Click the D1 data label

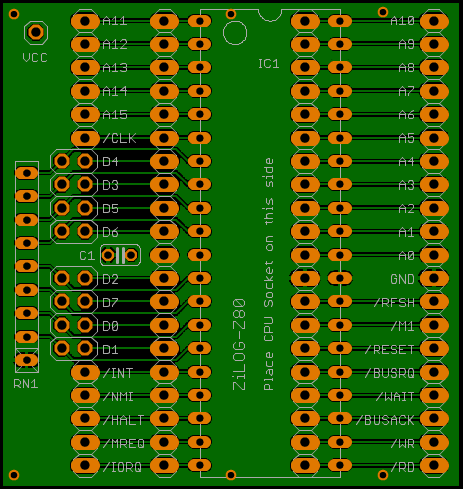[x=110, y=350]
